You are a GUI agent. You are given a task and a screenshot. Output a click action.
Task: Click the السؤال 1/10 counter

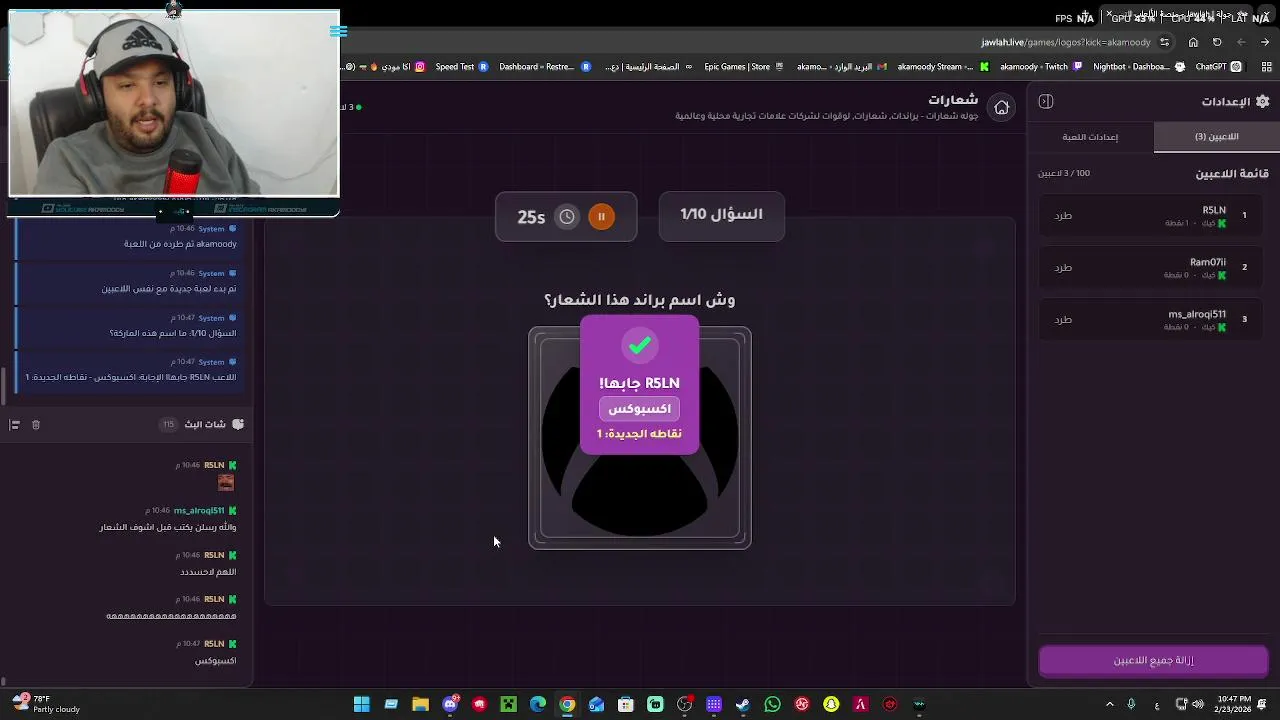coord(721,215)
